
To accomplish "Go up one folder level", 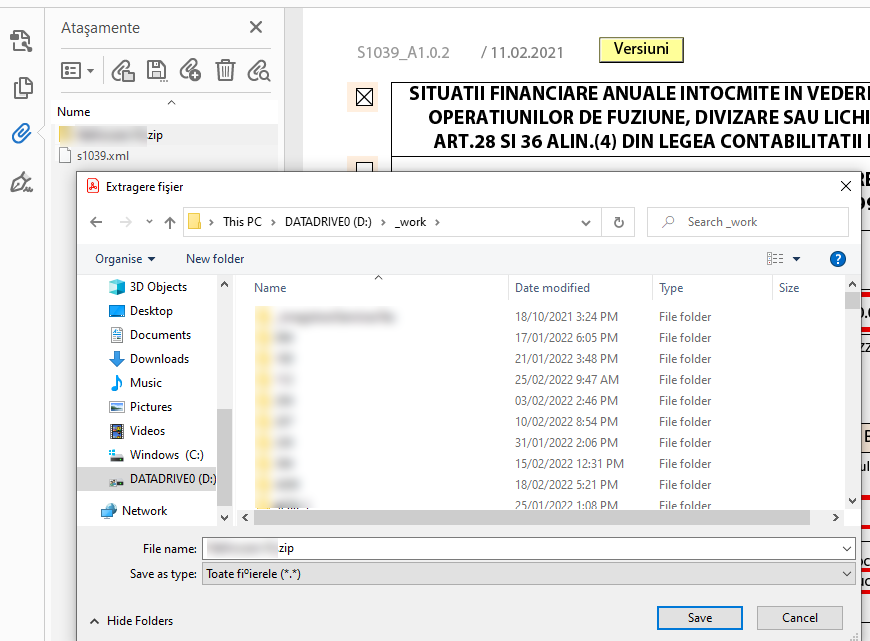I will (x=170, y=223).
